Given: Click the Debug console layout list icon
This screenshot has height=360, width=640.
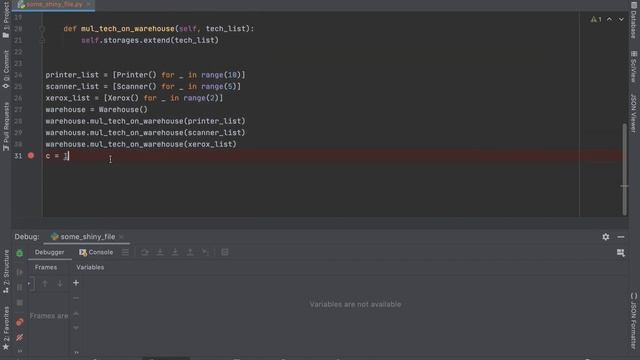Looking at the screenshot, I should [x=125, y=252].
